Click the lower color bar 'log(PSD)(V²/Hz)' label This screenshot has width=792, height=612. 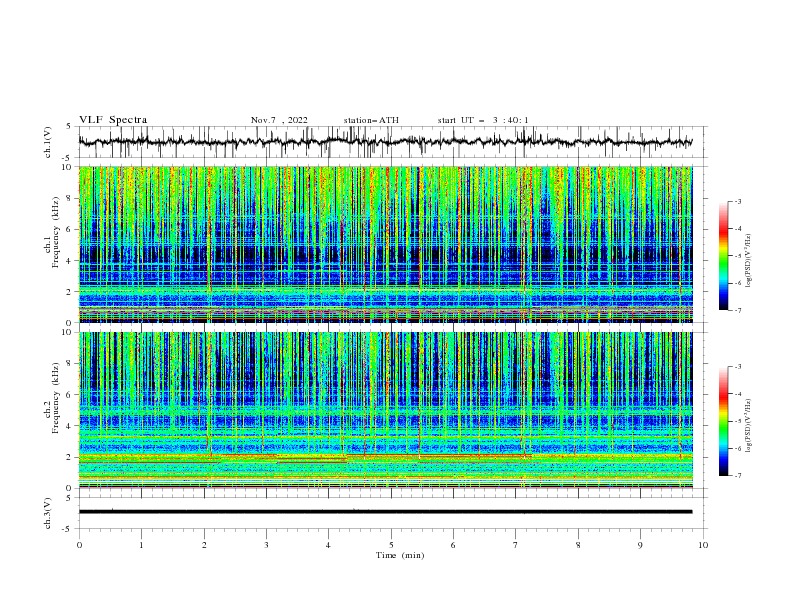click(750, 425)
